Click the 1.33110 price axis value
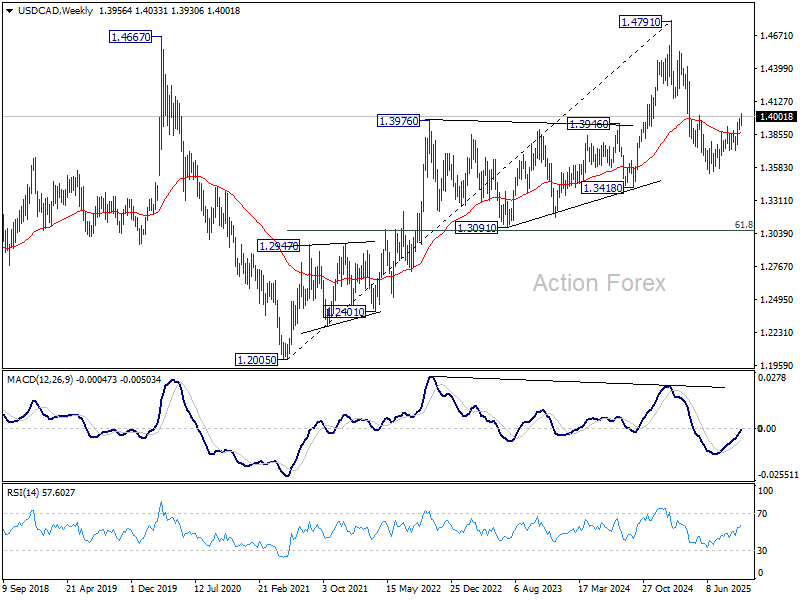 tap(777, 201)
